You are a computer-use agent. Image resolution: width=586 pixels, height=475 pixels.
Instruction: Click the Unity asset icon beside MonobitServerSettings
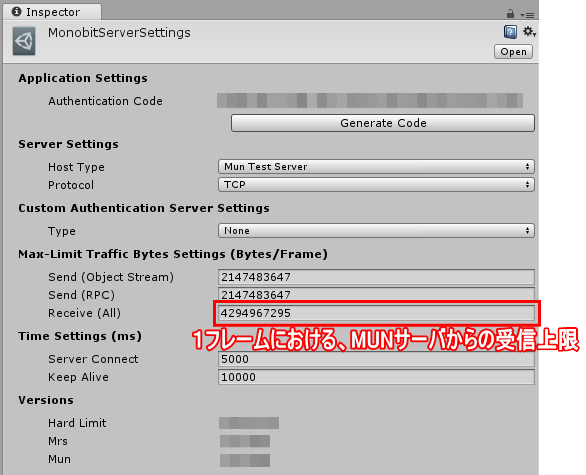pyautogui.click(x=24, y=41)
